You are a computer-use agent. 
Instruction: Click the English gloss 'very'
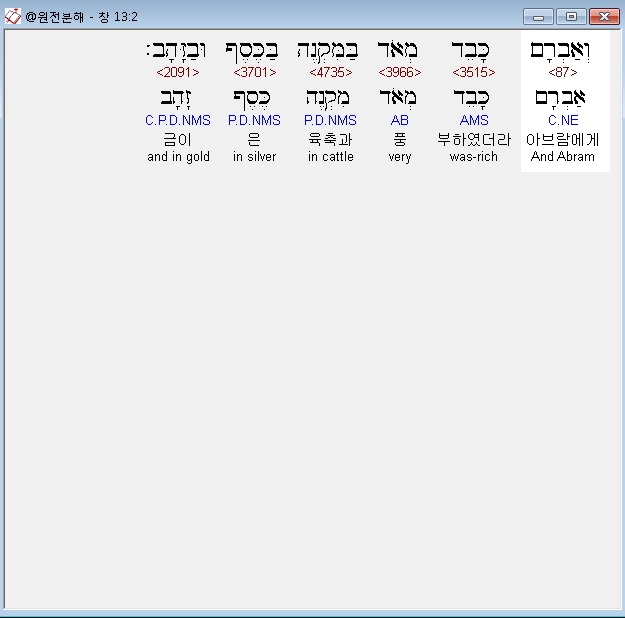(x=399, y=157)
